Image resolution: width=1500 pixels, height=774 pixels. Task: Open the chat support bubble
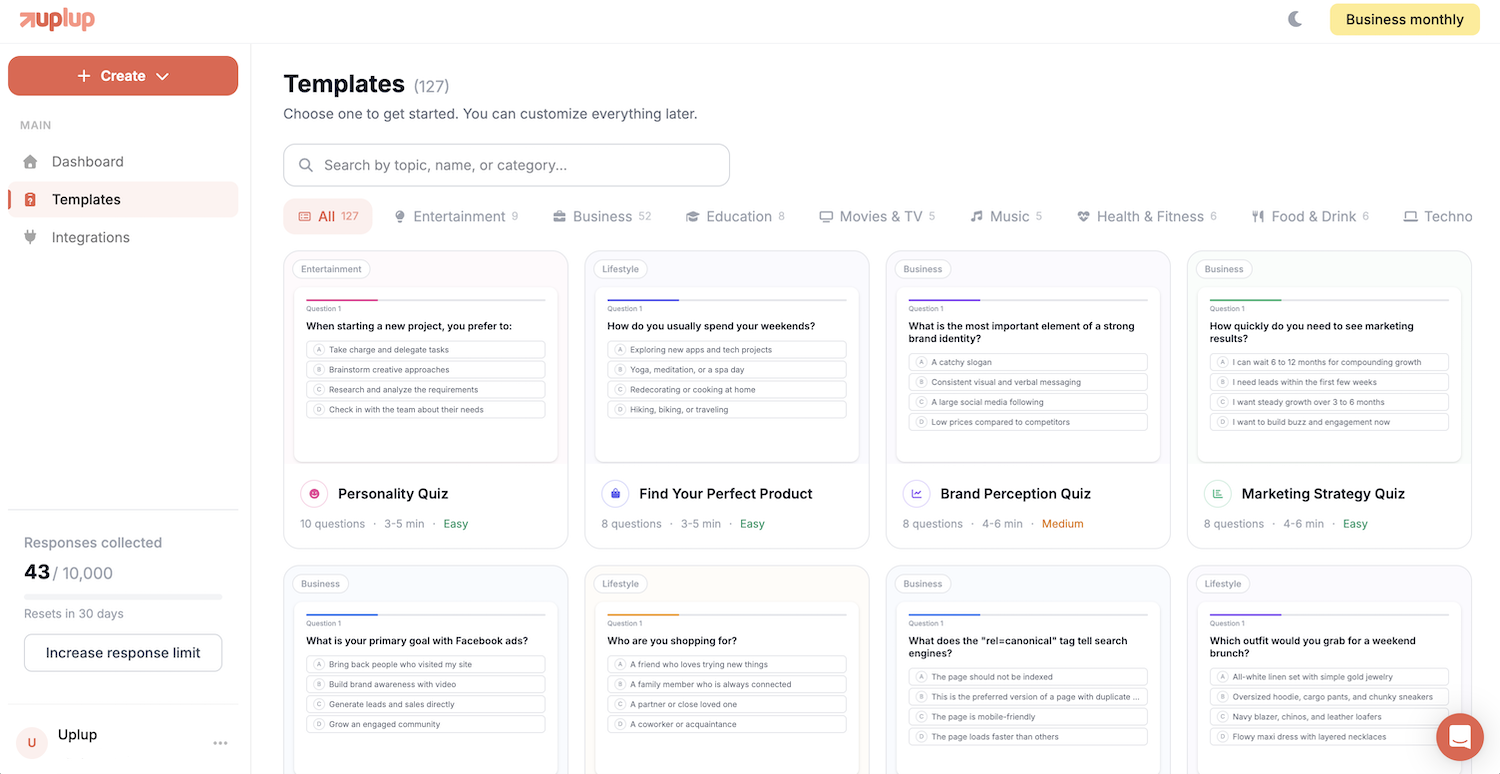(x=1459, y=738)
